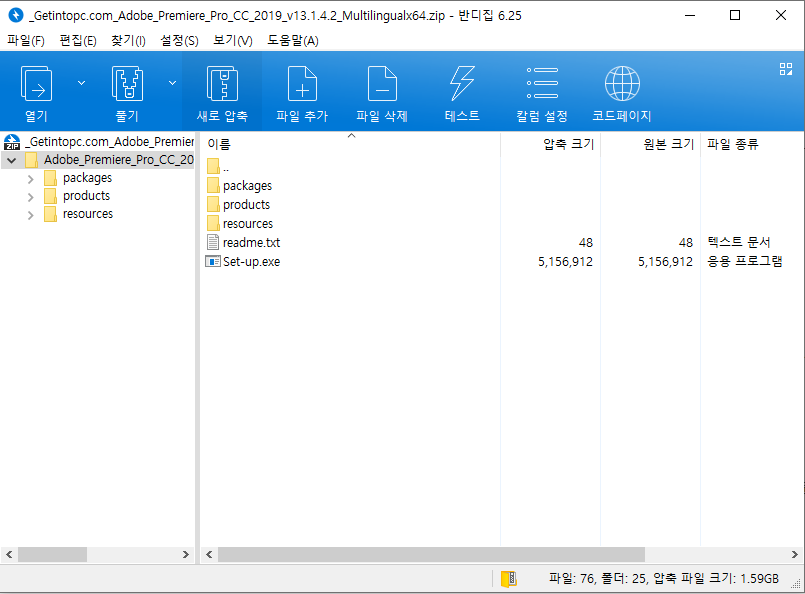Open the 파일(F) menu
The width and height of the screenshot is (805, 594).
(x=26, y=41)
